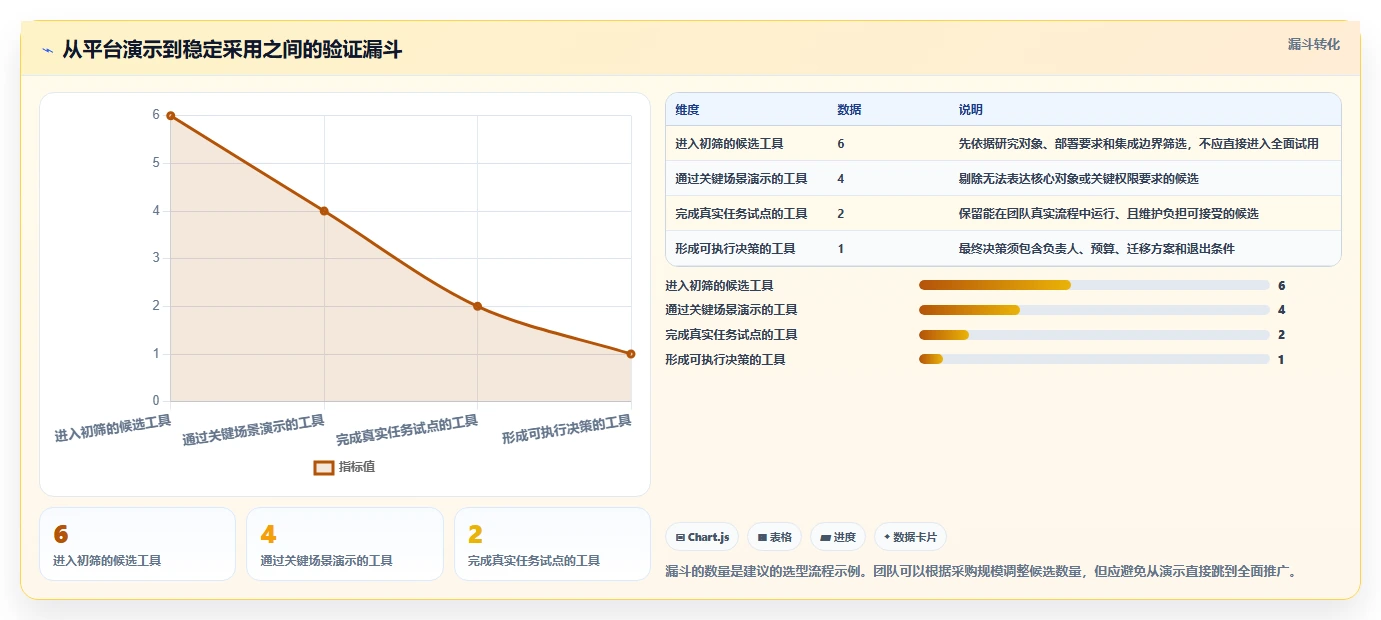Click the sparkle icon inside the 数据卡片 chip
The height and width of the screenshot is (620, 1381).
[x=887, y=537]
